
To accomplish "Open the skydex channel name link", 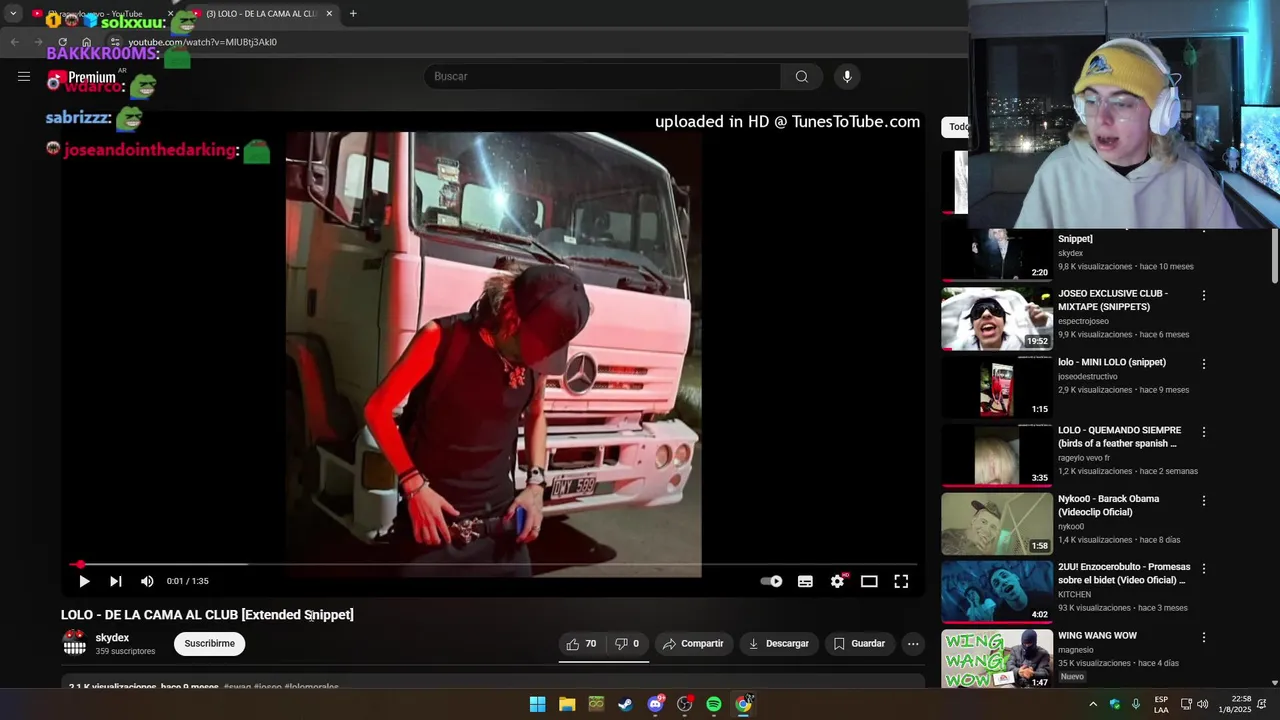I will (x=112, y=638).
